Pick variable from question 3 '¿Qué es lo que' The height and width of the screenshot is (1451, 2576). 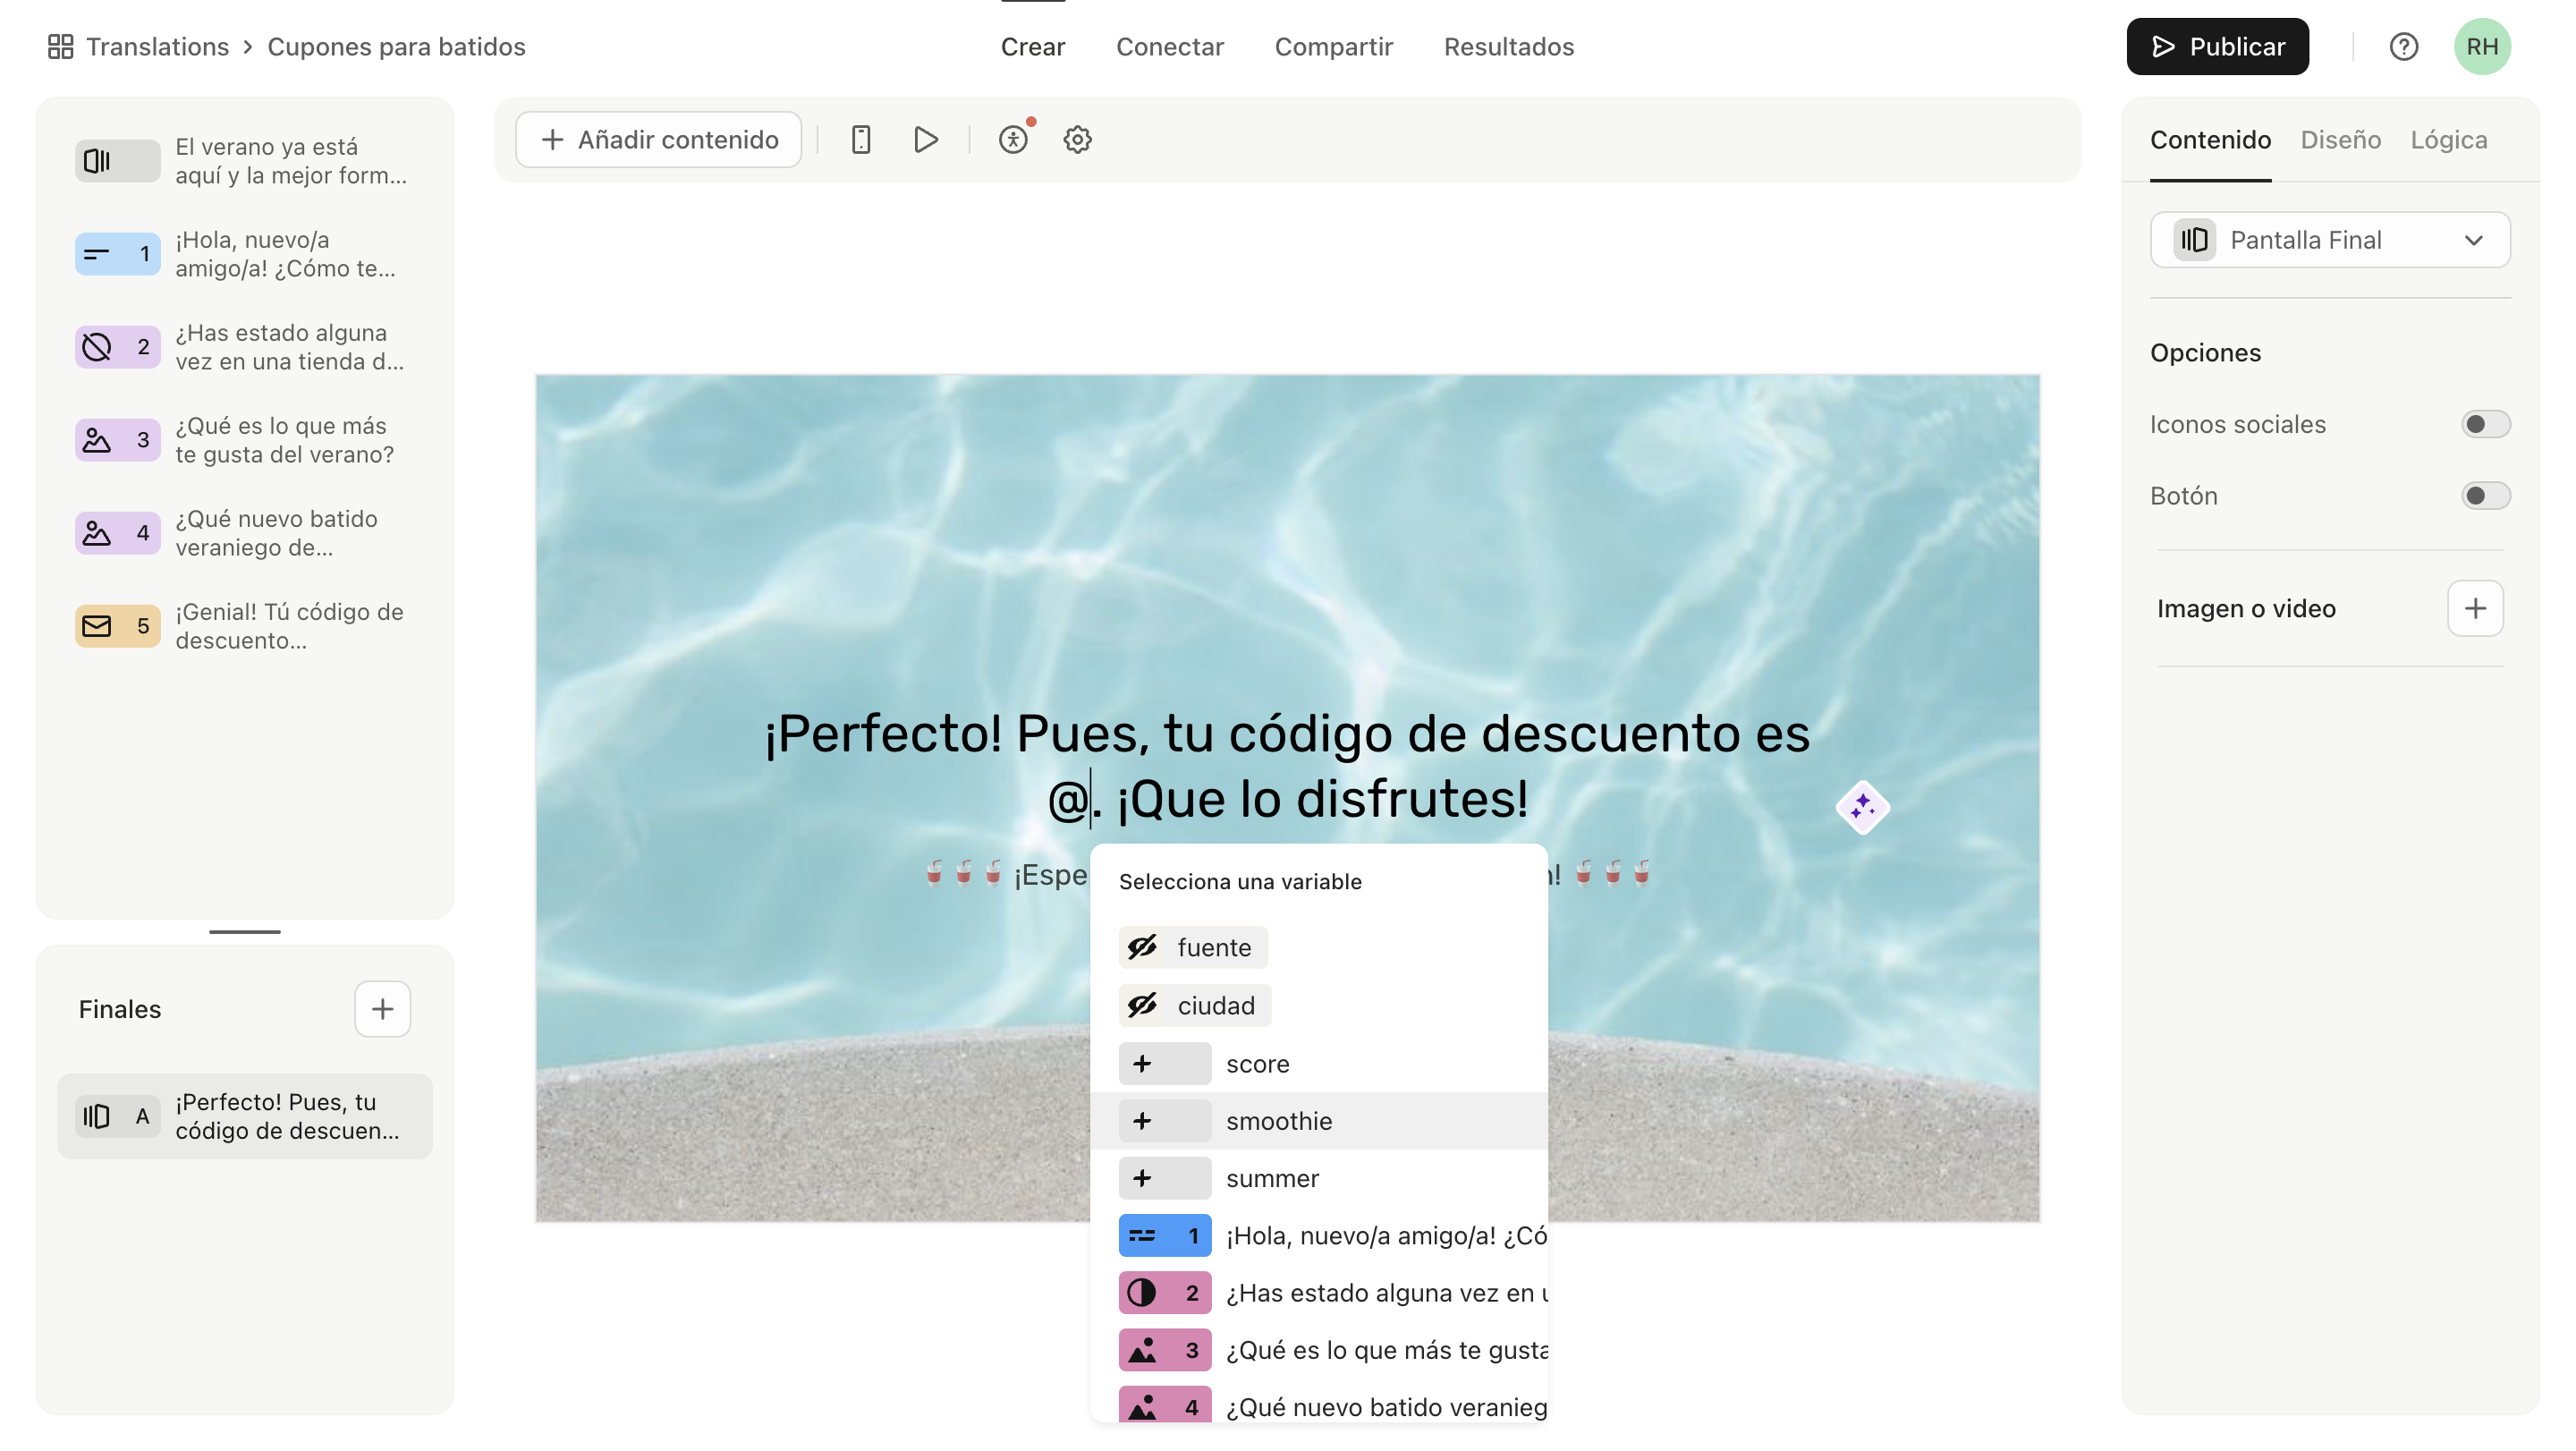[1318, 1350]
